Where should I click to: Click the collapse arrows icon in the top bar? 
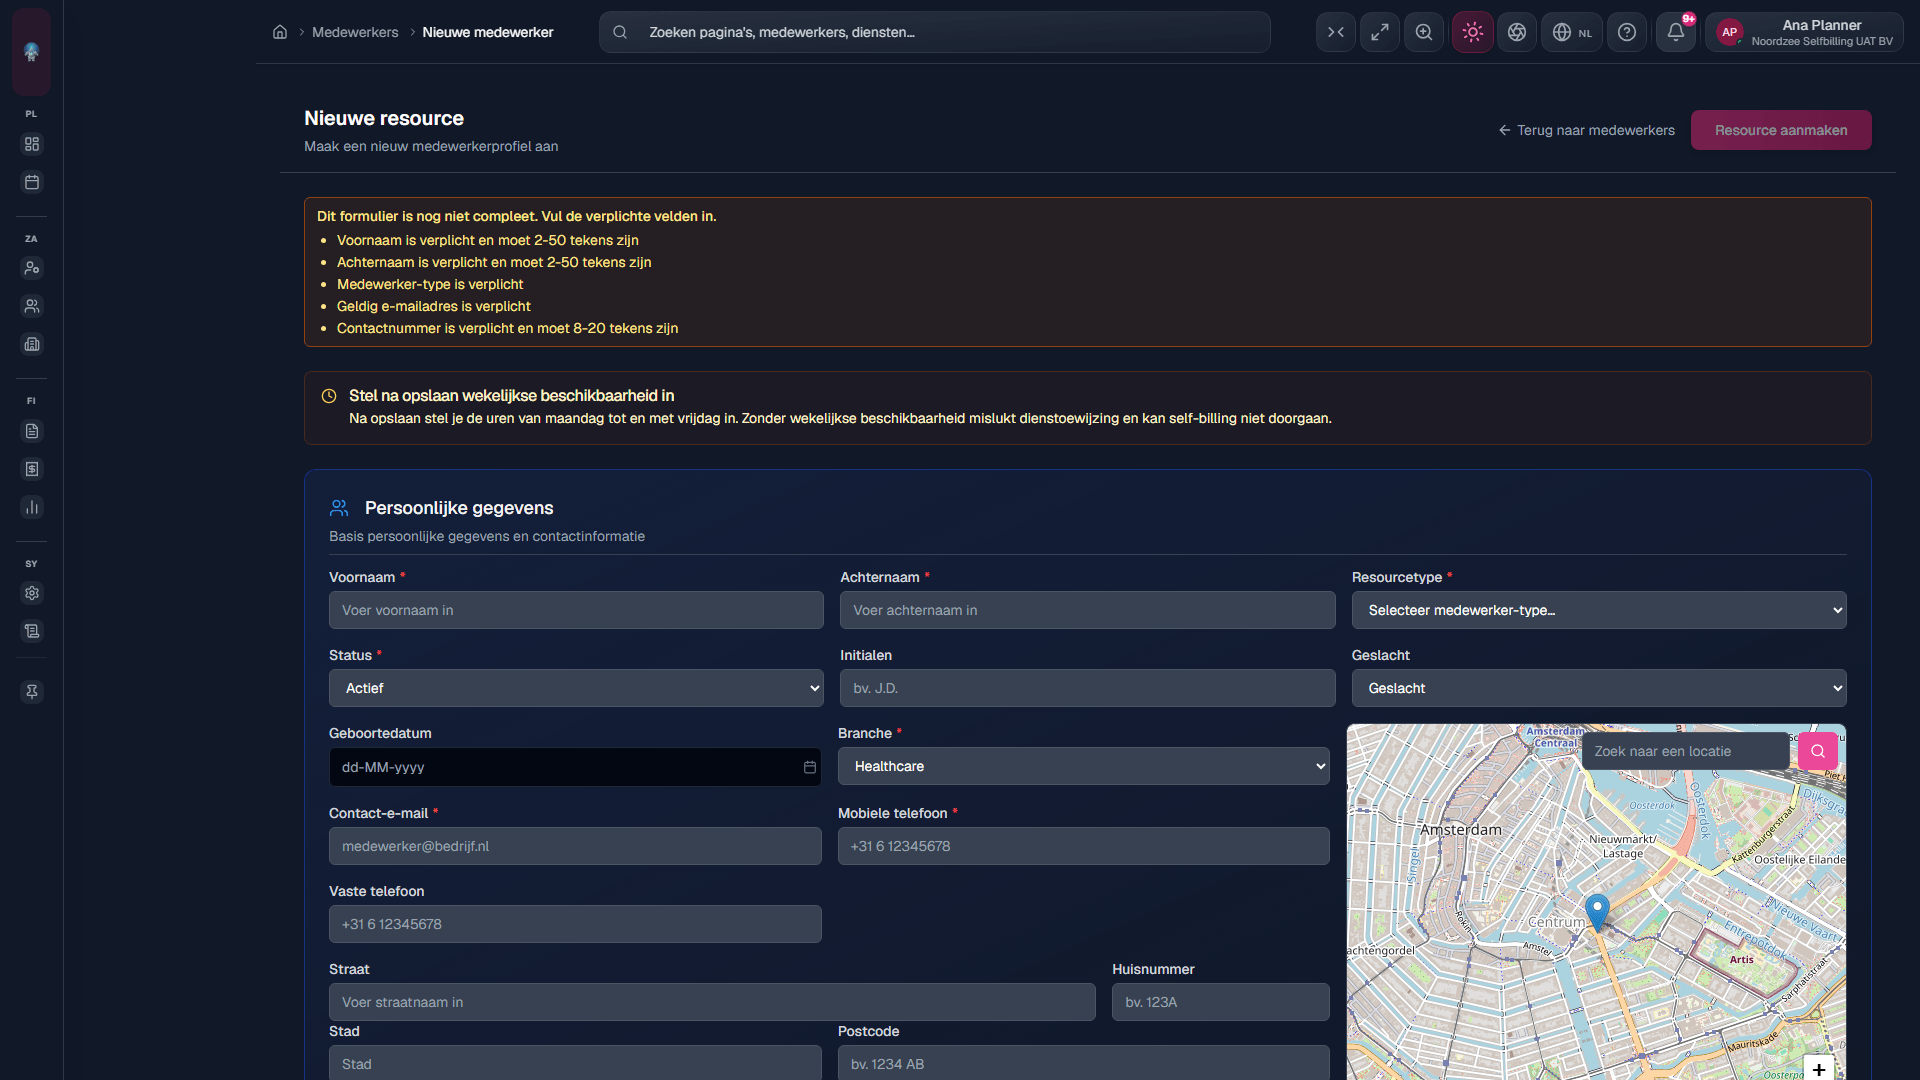1336,32
